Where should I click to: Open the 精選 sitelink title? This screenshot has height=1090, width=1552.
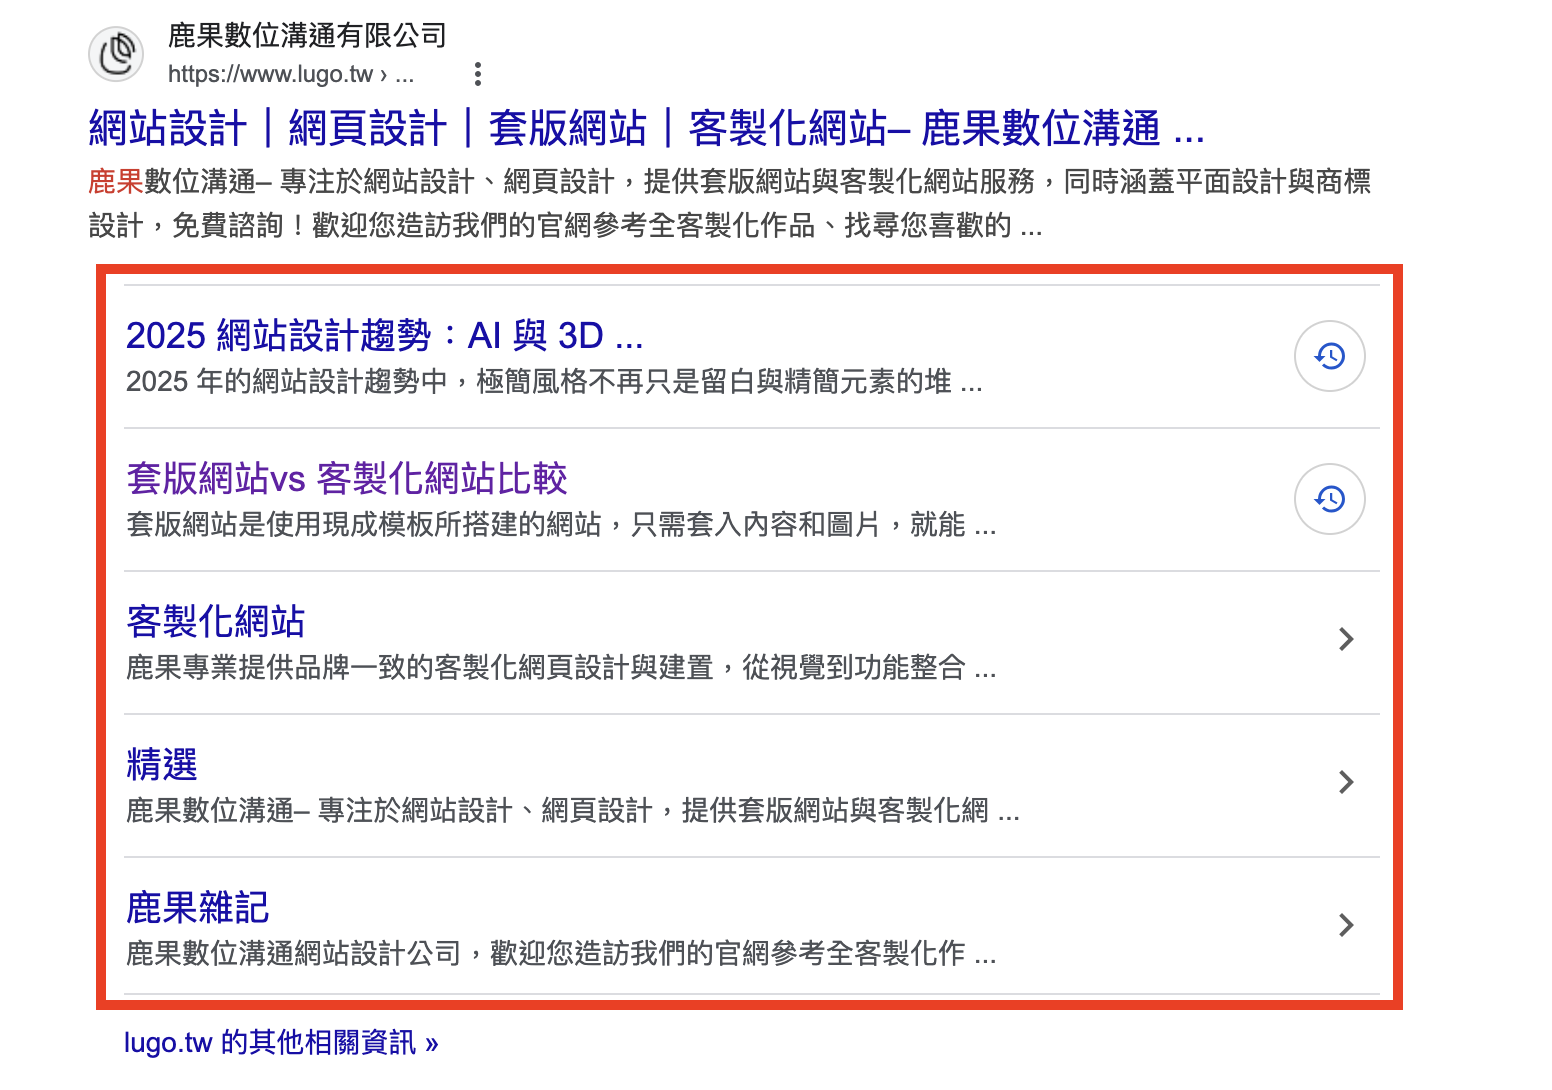coord(162,765)
